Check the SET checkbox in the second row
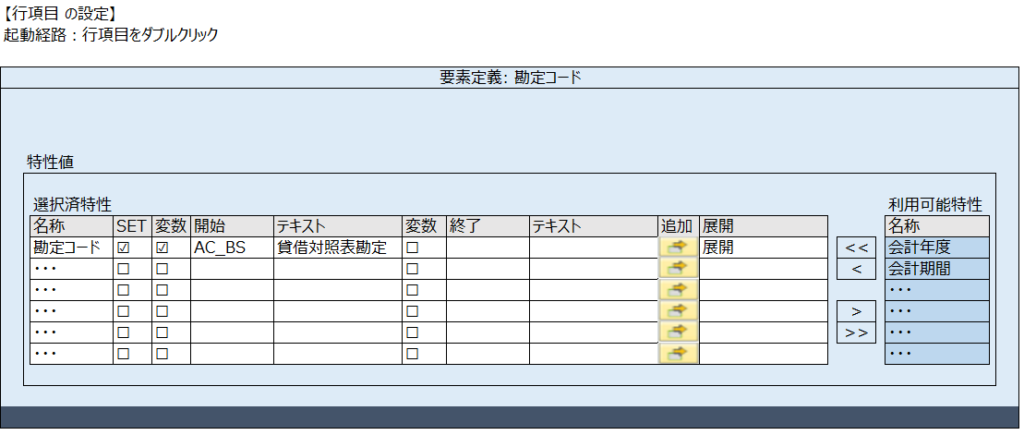 [123, 268]
